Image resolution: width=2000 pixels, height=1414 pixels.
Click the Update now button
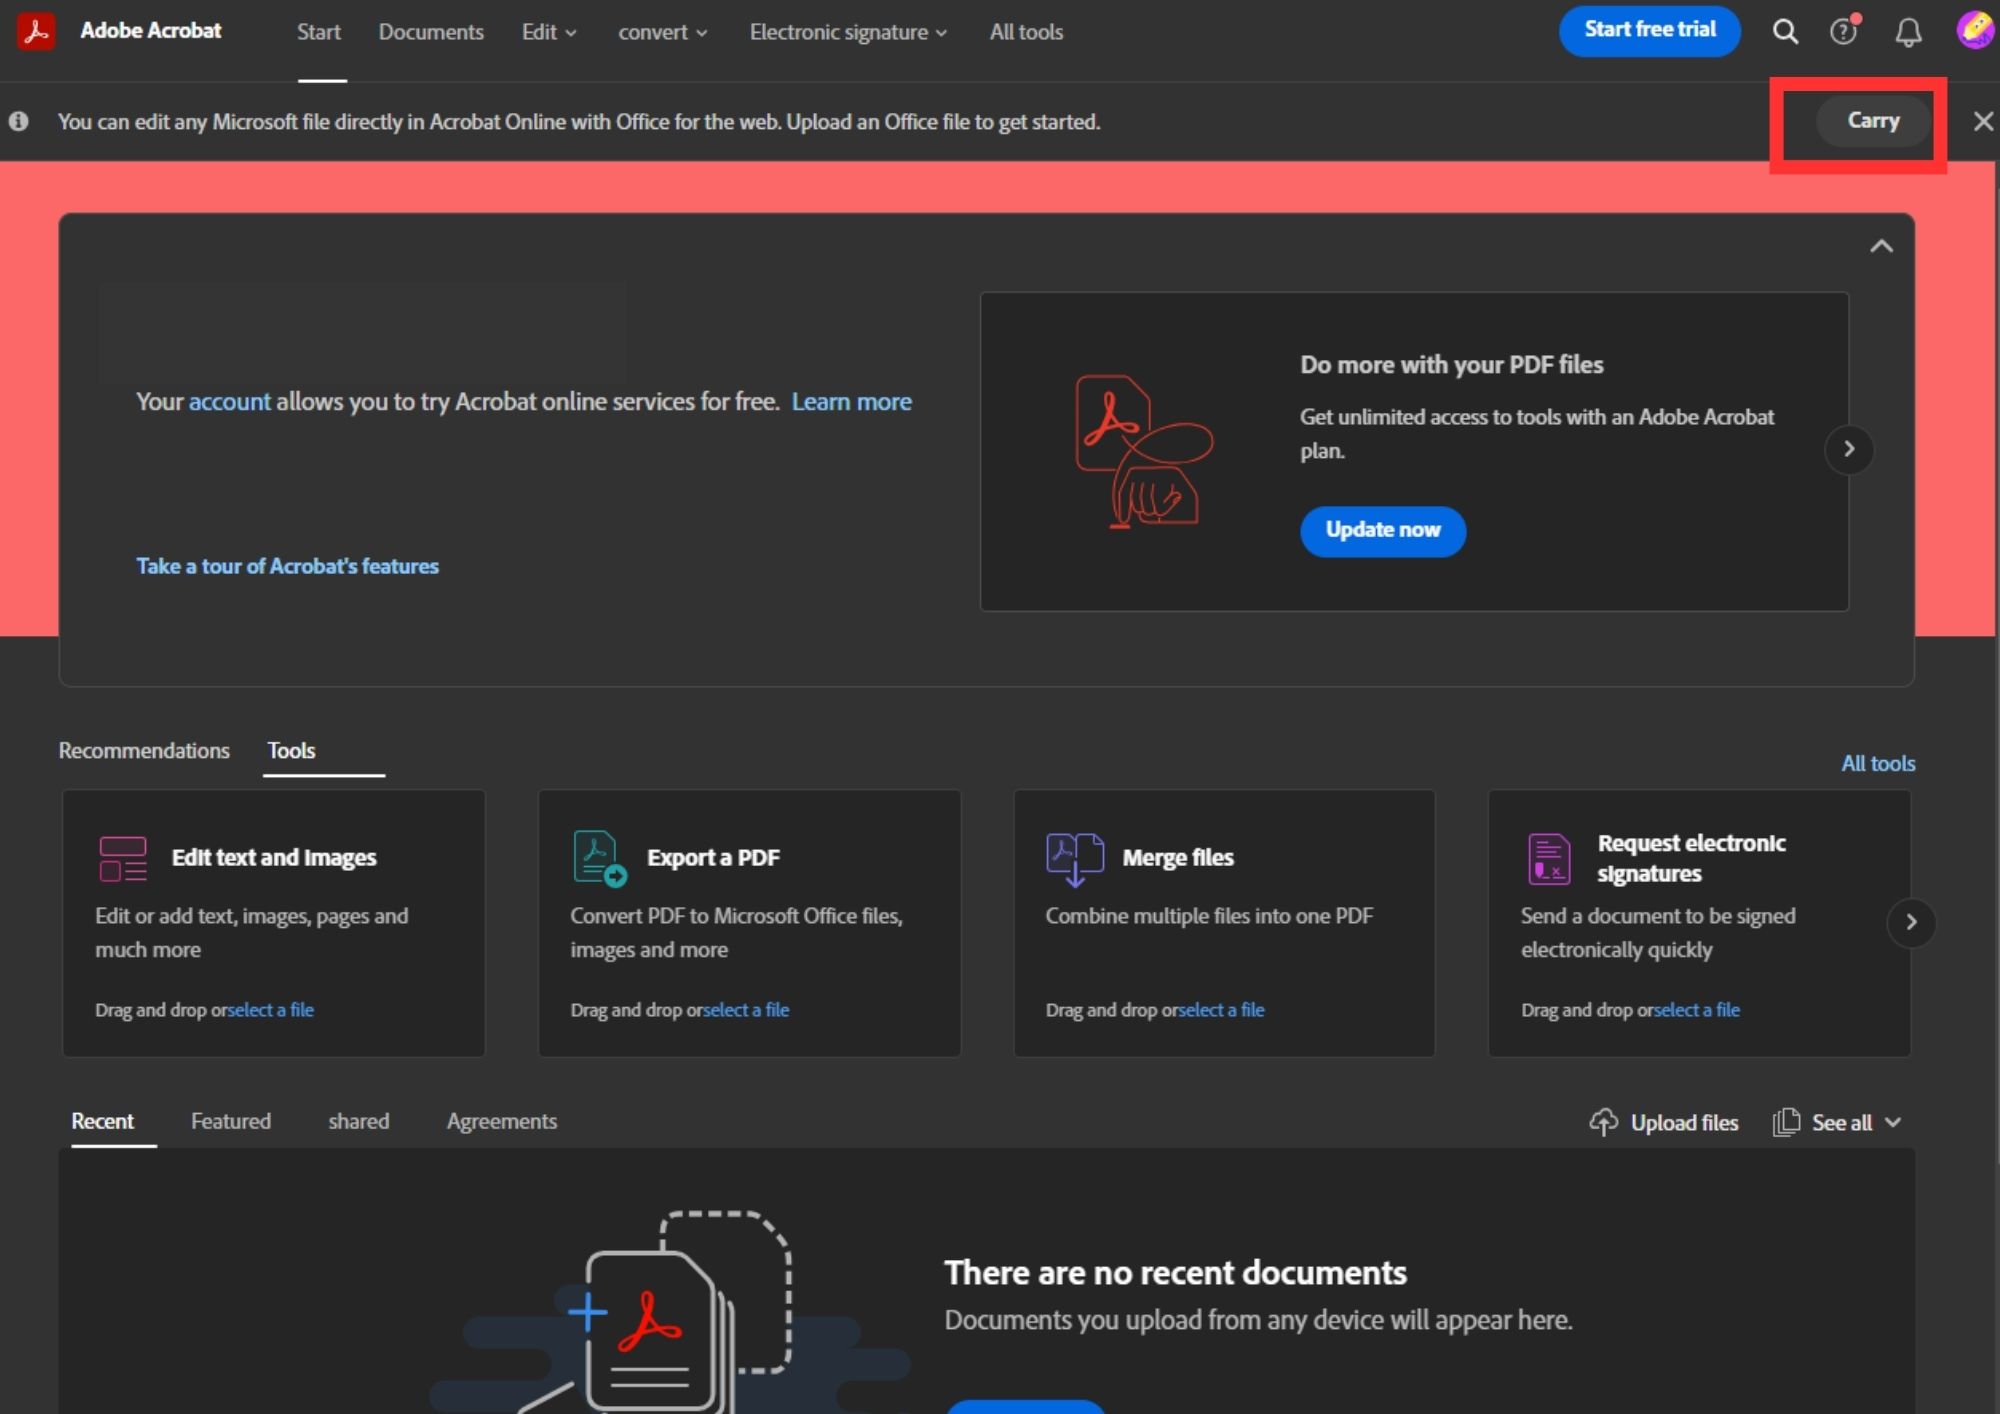tap(1383, 530)
